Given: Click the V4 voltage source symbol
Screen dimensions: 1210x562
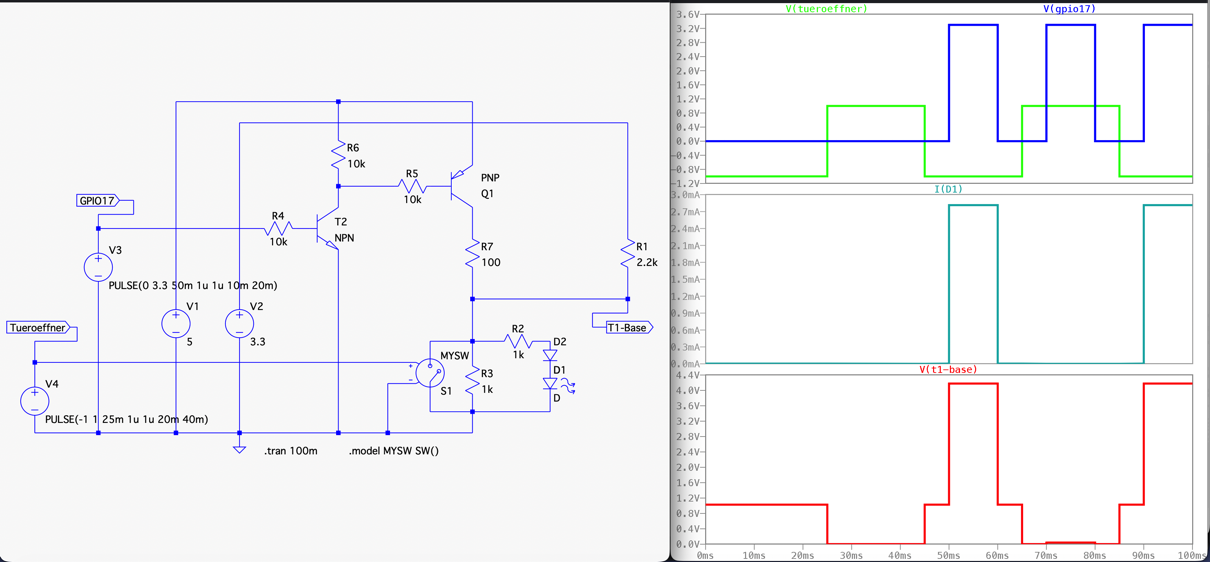Looking at the screenshot, I should pos(35,400).
